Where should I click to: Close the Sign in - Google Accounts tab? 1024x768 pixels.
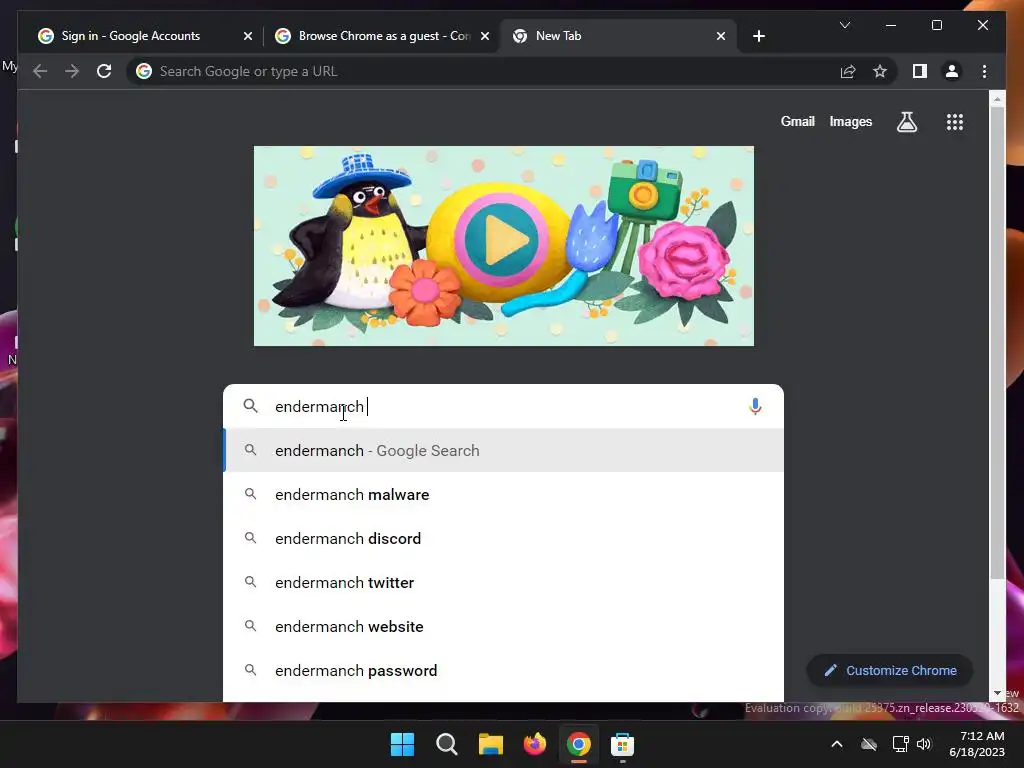pos(248,36)
